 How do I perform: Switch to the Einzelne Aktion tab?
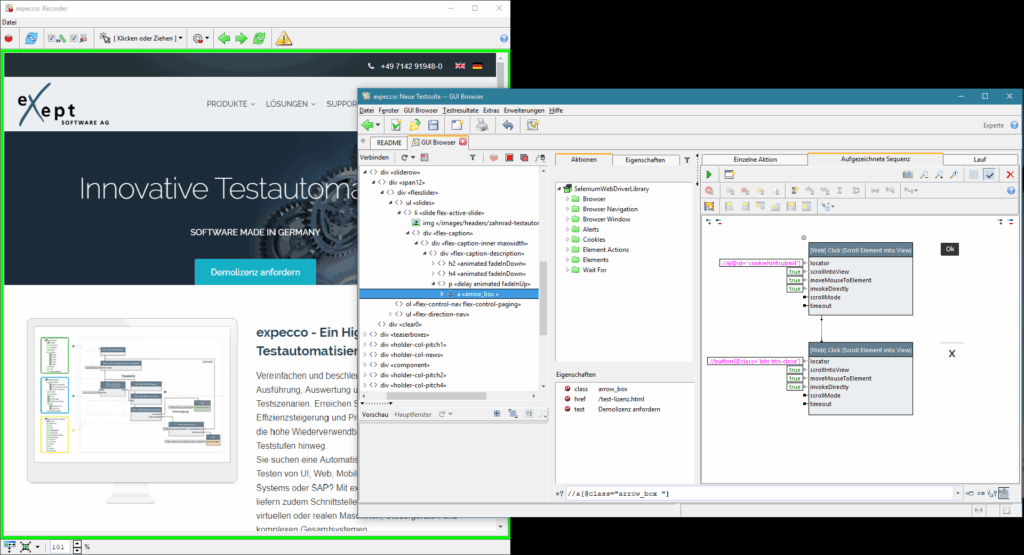pos(754,159)
